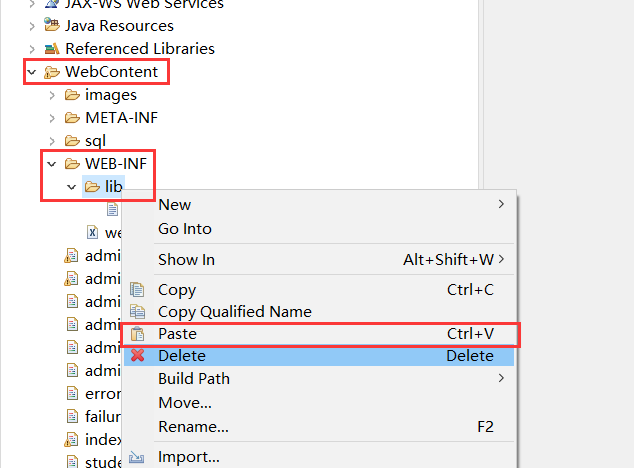634x468 pixels.
Task: Collapse the WEB-INF folder
Action: coord(51,164)
